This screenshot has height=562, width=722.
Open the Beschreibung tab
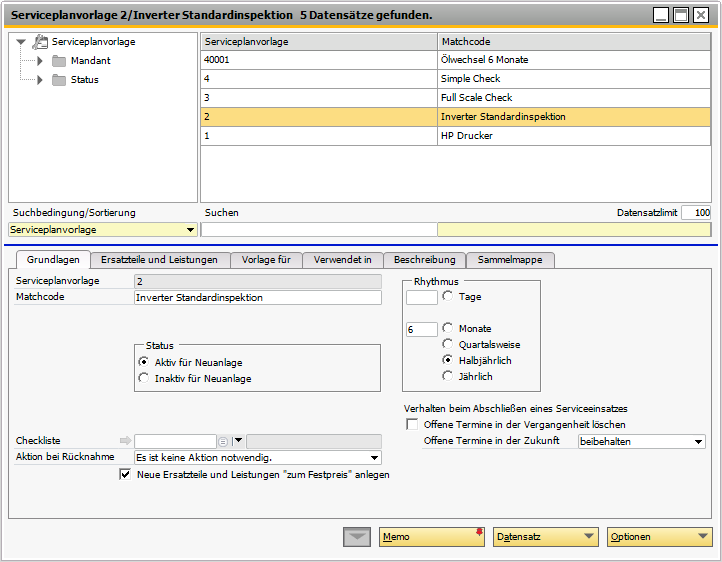[425, 260]
